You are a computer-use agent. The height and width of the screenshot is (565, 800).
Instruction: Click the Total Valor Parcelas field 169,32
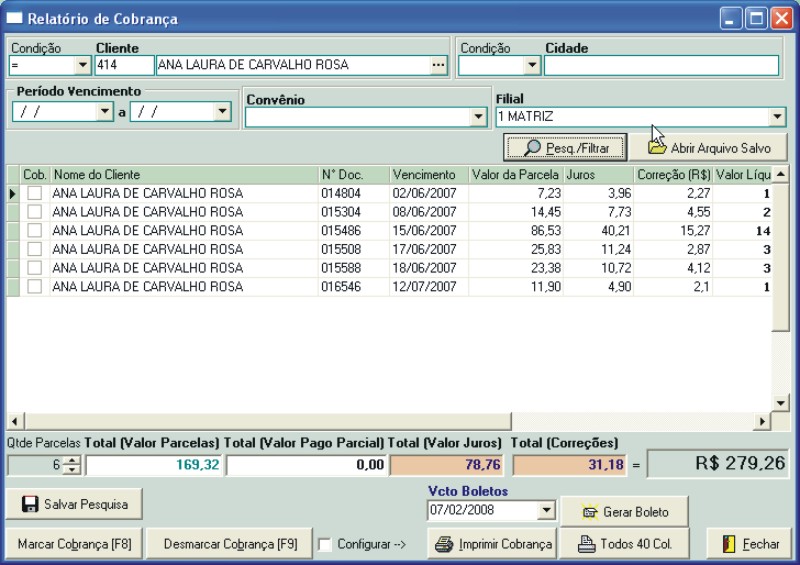pyautogui.click(x=154, y=465)
